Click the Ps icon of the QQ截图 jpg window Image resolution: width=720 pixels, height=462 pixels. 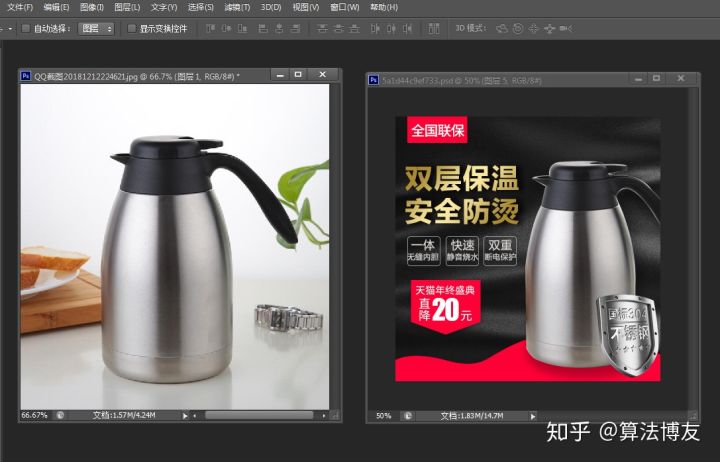coord(26,75)
